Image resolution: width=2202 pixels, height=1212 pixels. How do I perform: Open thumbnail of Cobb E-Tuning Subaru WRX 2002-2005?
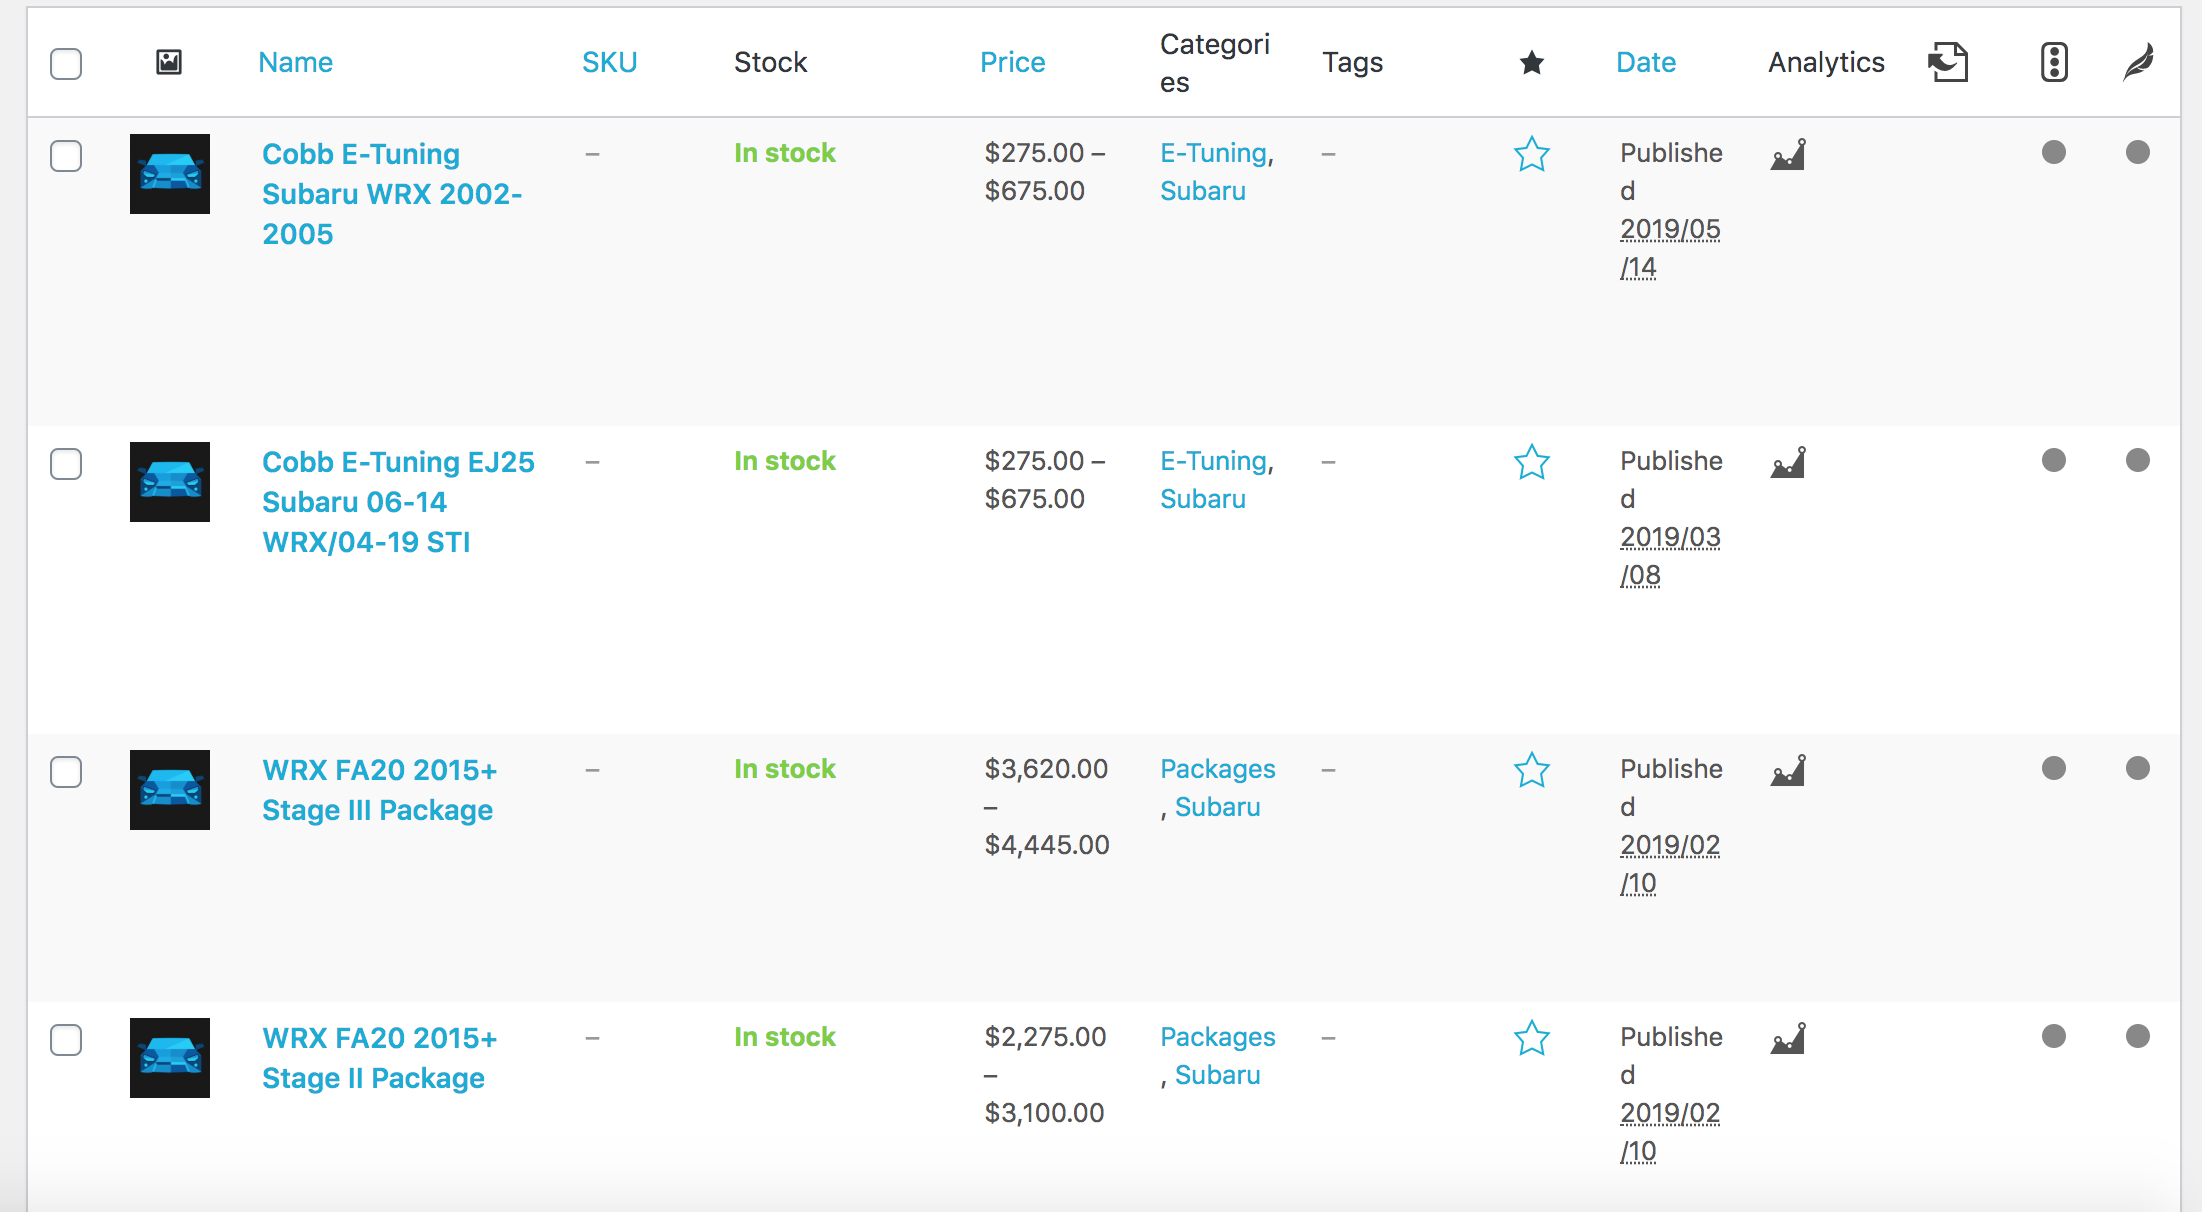coord(170,174)
